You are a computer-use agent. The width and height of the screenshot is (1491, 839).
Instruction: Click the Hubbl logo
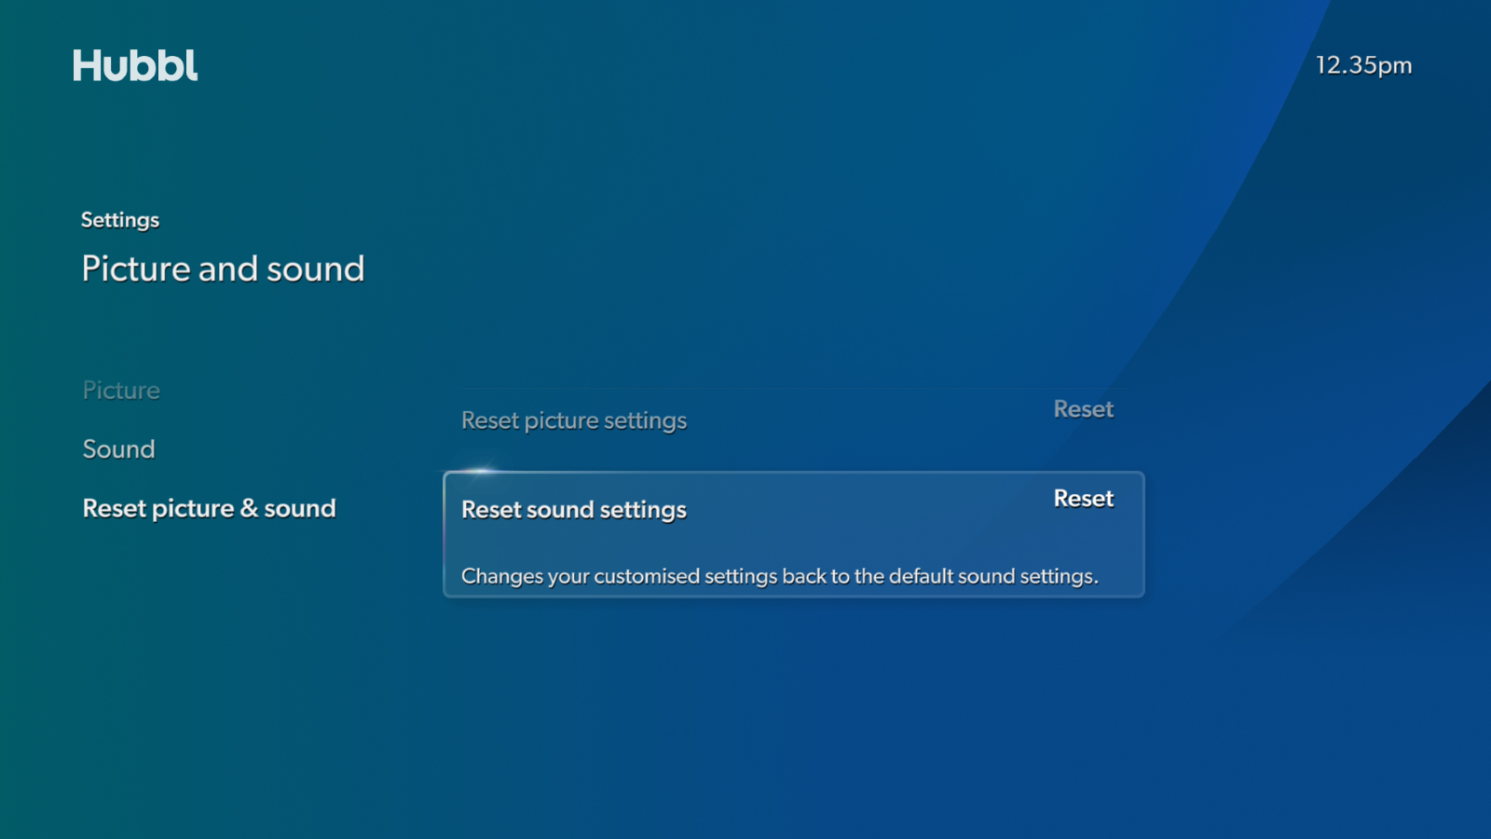[x=135, y=66]
